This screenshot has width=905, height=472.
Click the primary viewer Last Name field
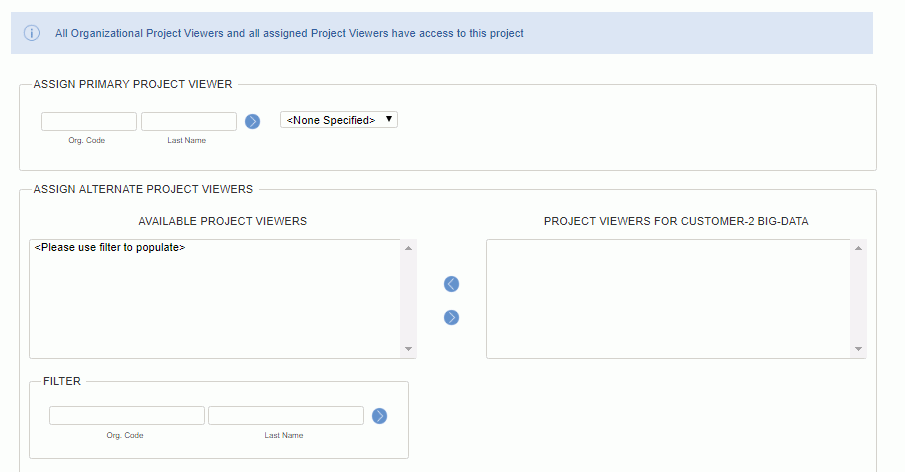(x=188, y=121)
